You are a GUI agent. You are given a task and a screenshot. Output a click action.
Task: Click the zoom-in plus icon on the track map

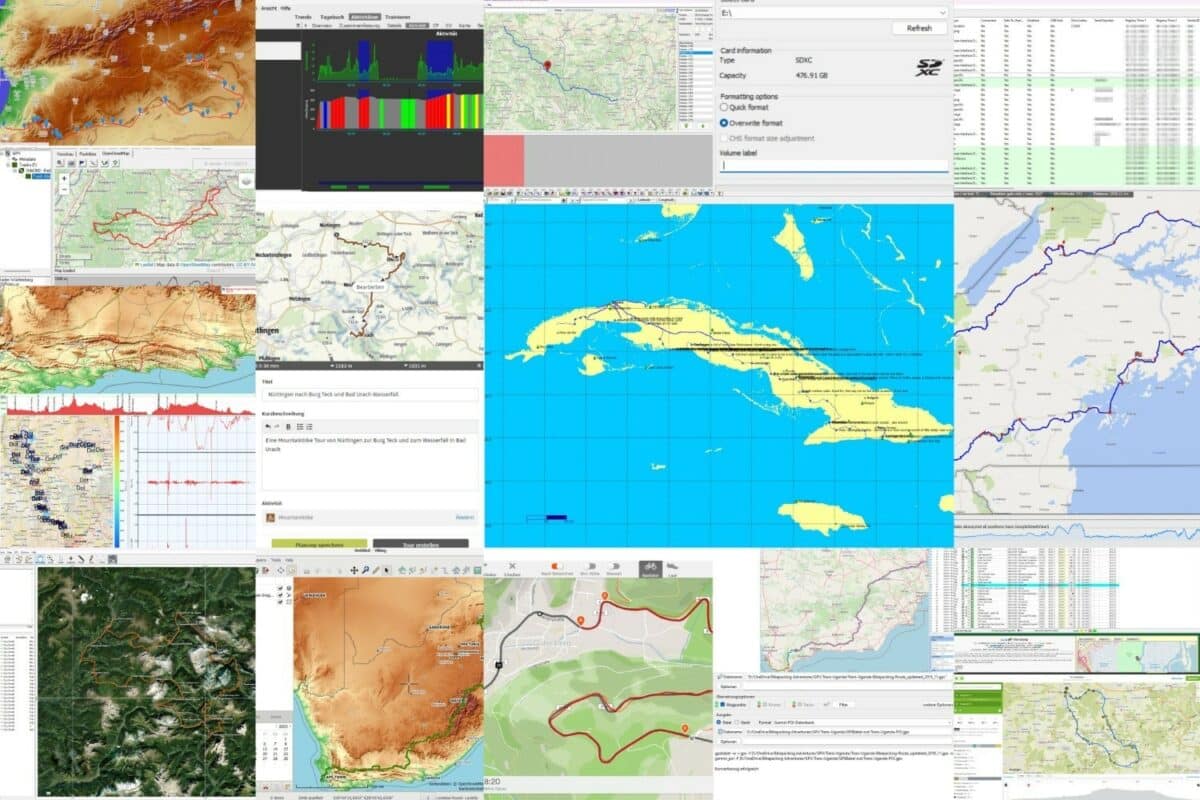tap(64, 179)
